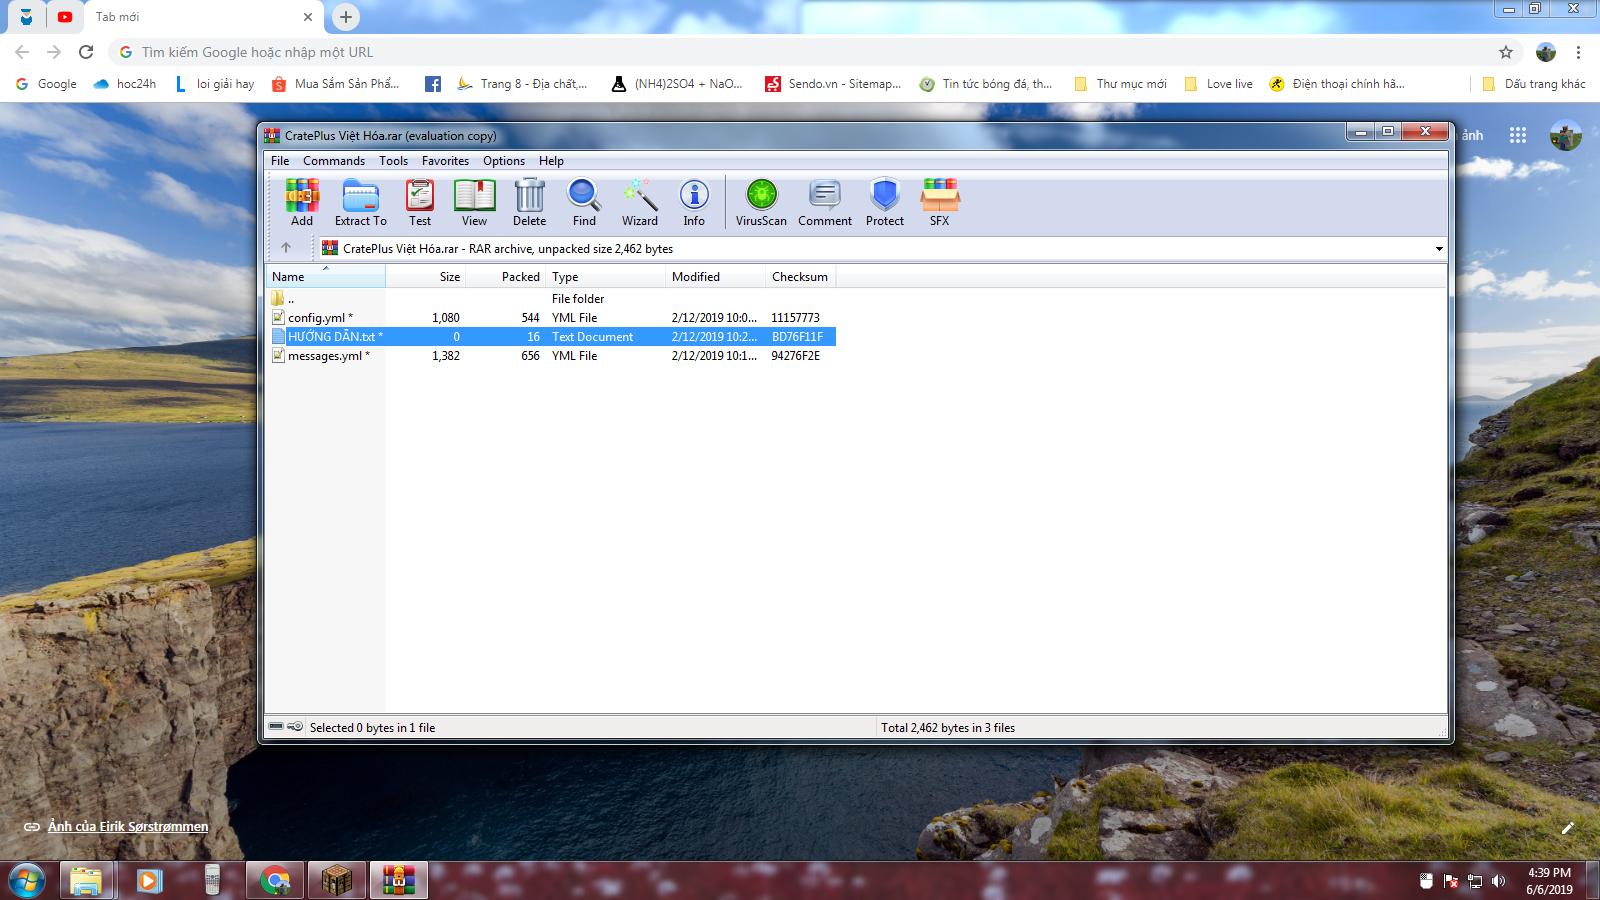Open the Tools menu in WinRAR
The image size is (1600, 900).
click(x=393, y=161)
